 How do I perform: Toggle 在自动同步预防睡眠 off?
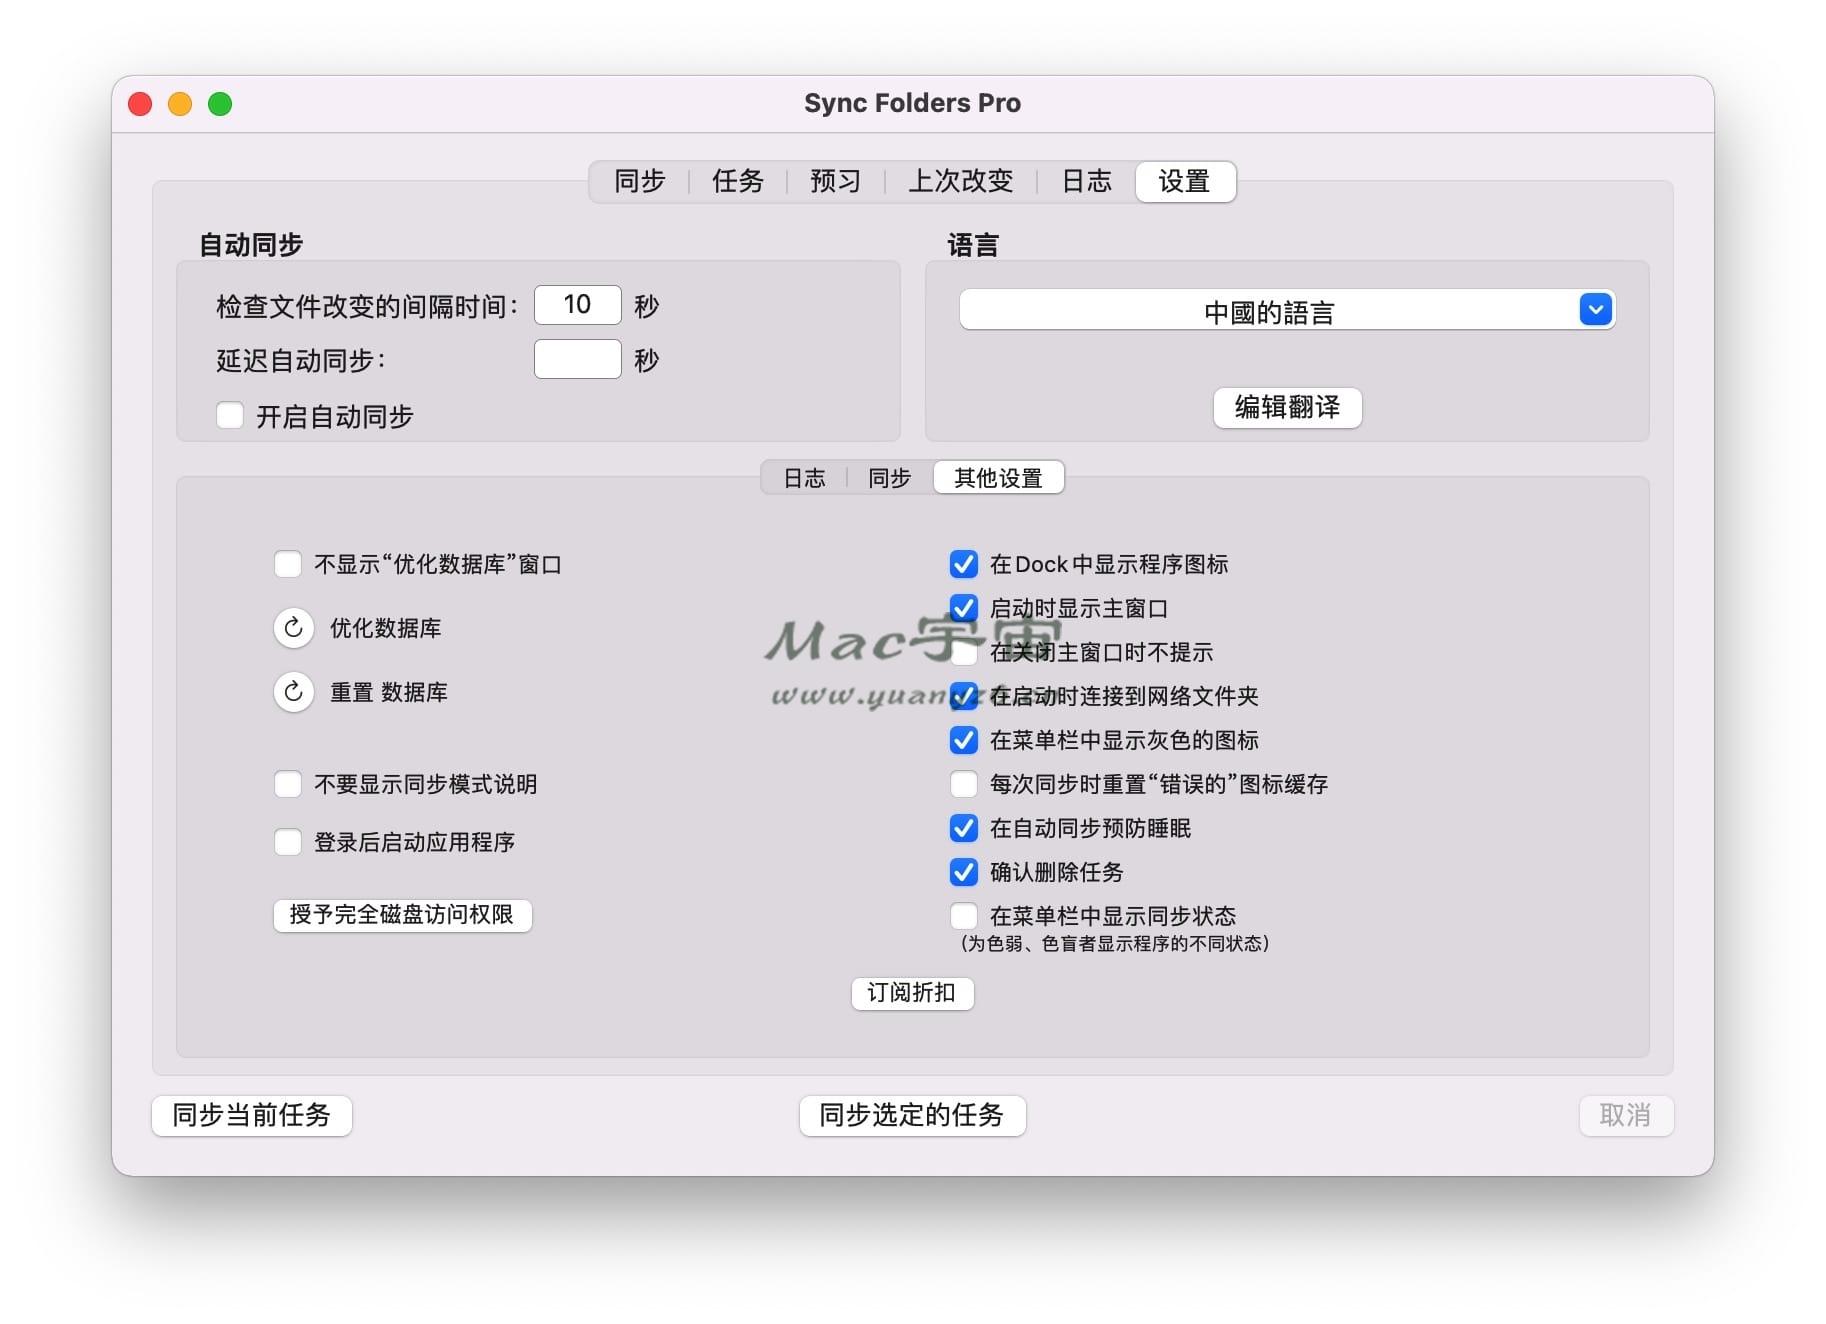tap(963, 828)
